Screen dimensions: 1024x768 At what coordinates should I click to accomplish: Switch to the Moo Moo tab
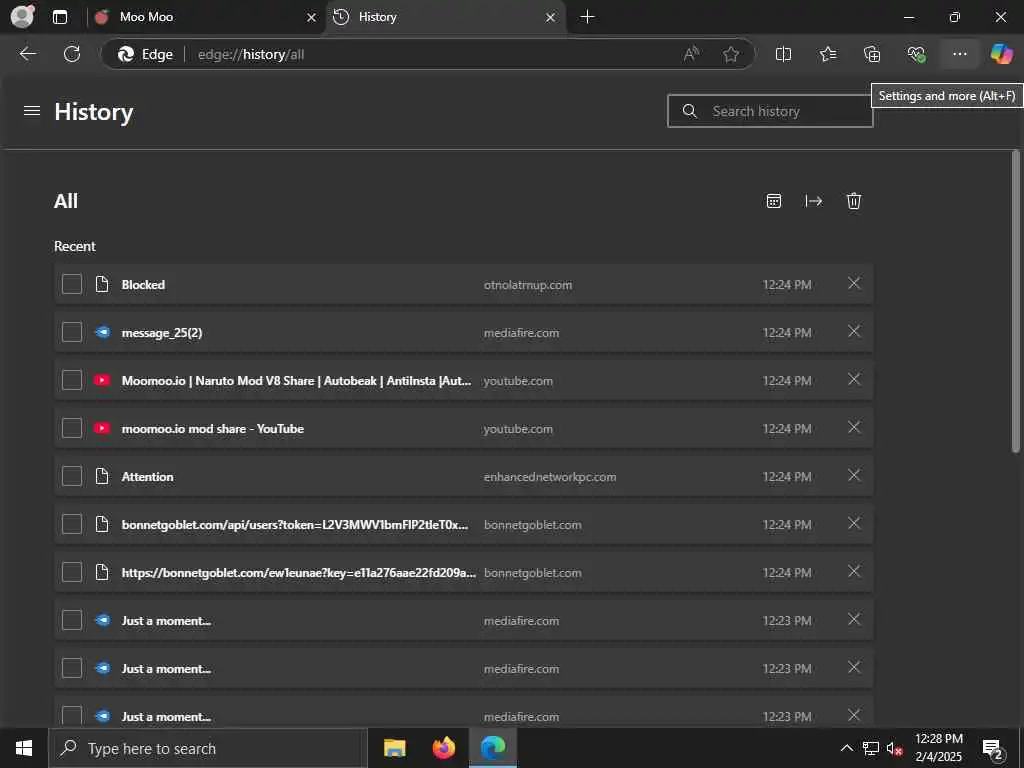click(206, 18)
